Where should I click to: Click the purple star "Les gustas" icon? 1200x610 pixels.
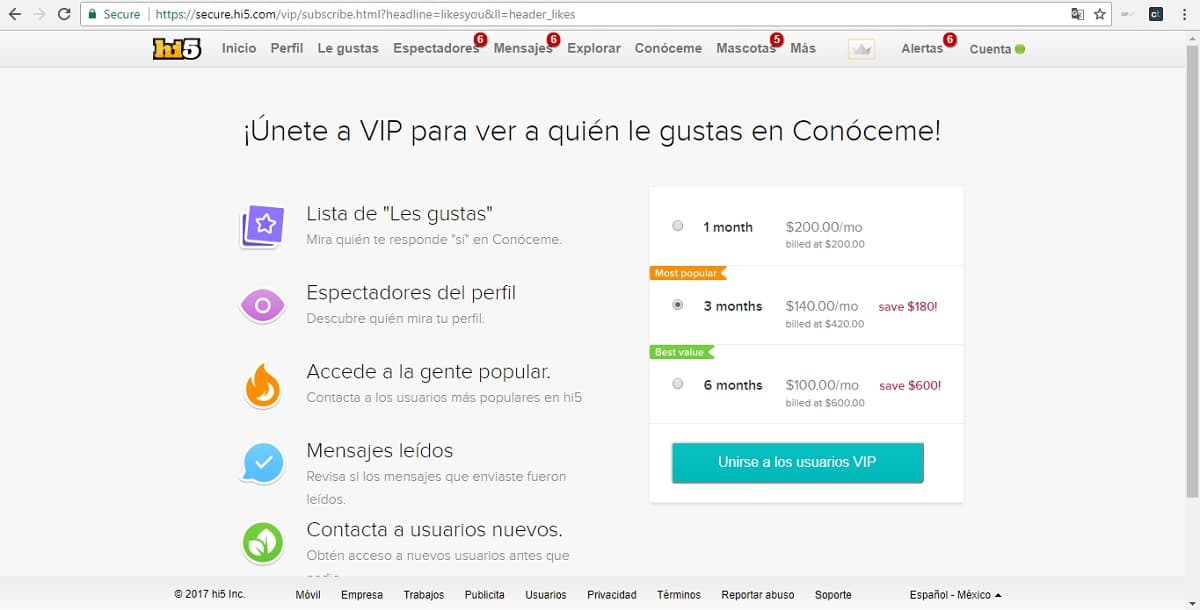coord(263,226)
